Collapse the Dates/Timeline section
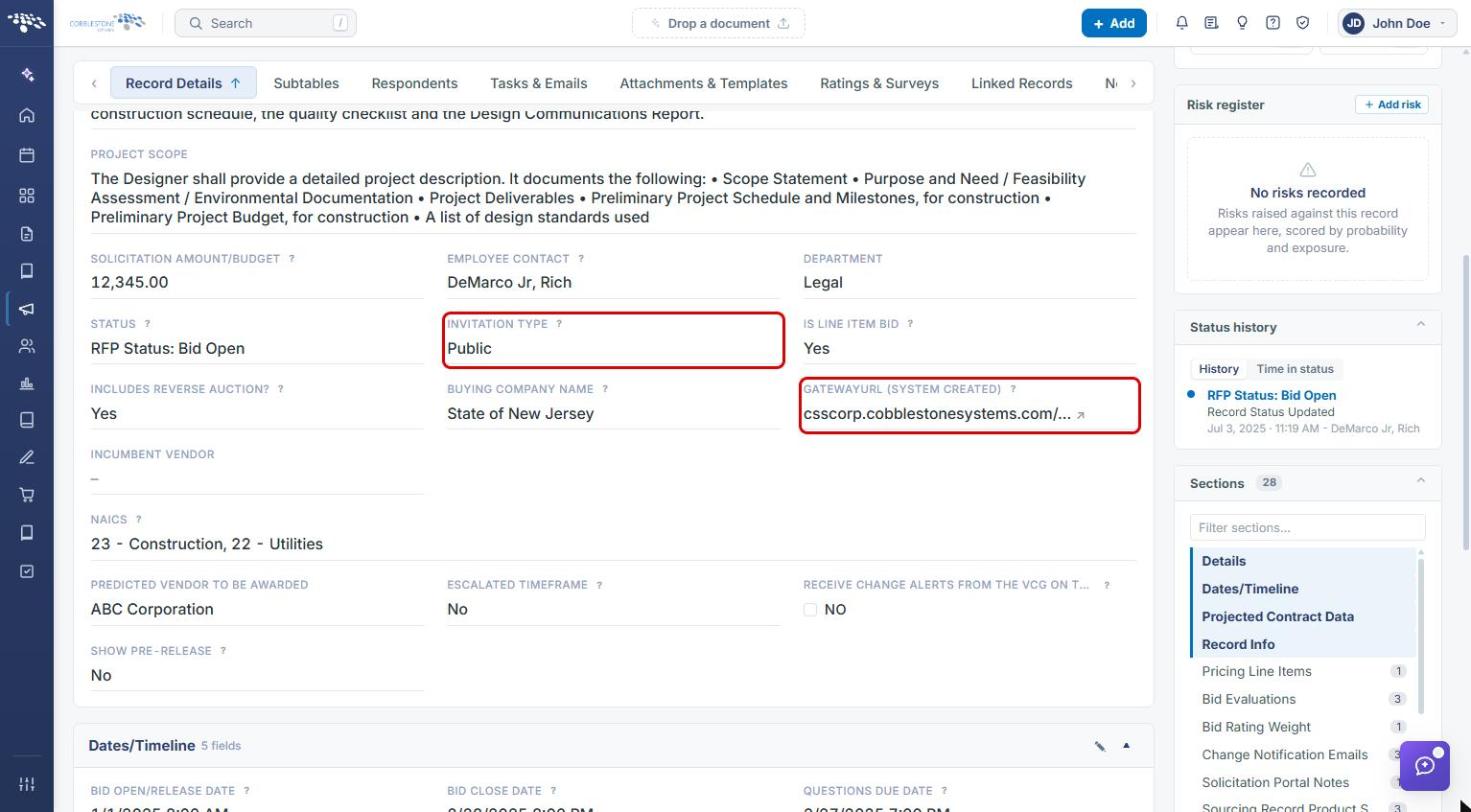The image size is (1471, 812). [1127, 746]
